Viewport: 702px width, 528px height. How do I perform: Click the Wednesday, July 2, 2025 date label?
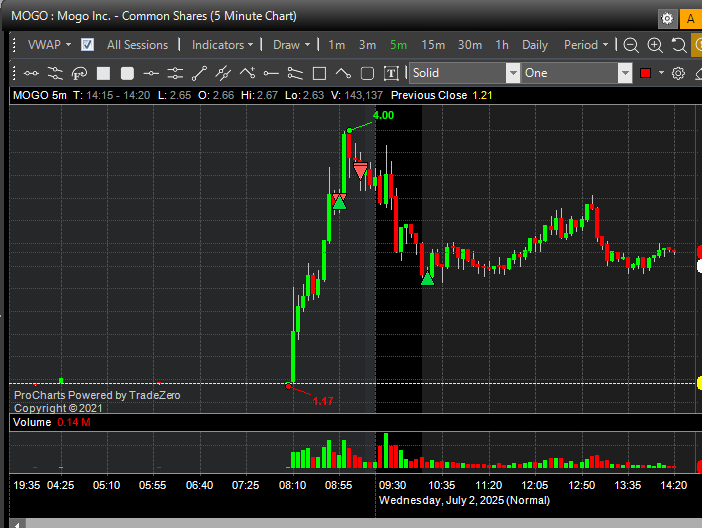point(464,500)
